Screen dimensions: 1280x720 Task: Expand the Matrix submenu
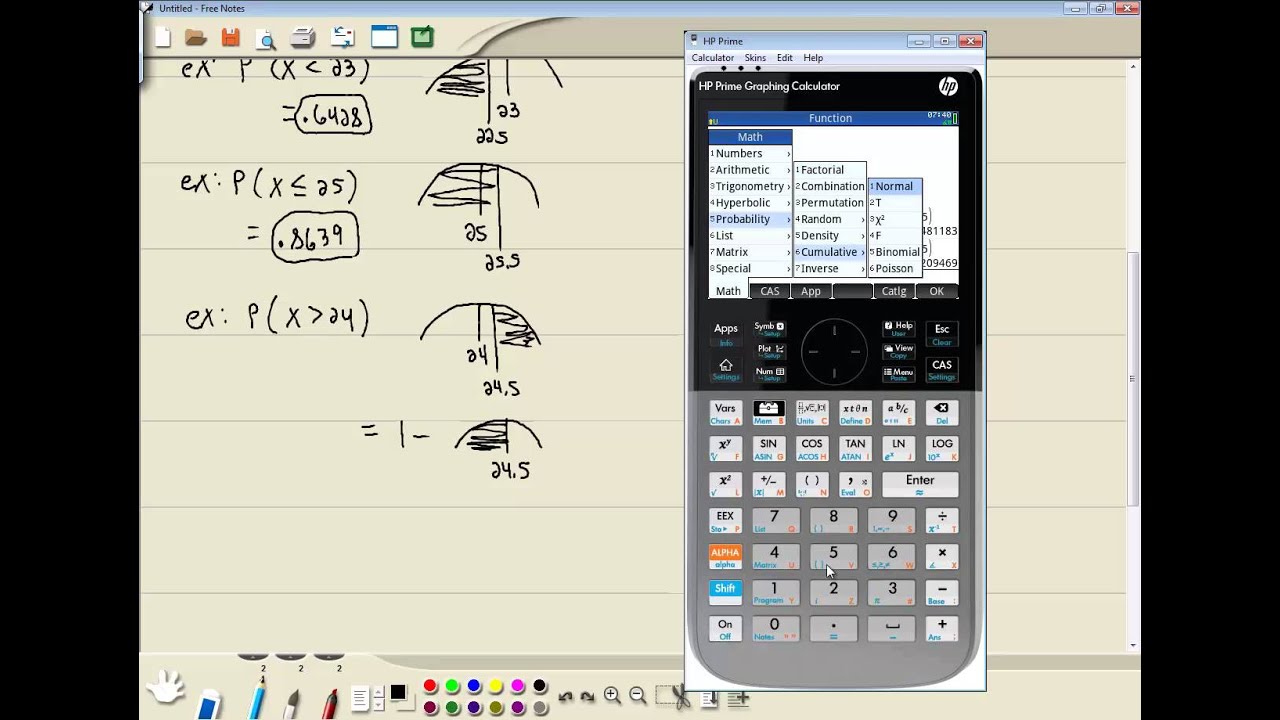point(750,252)
